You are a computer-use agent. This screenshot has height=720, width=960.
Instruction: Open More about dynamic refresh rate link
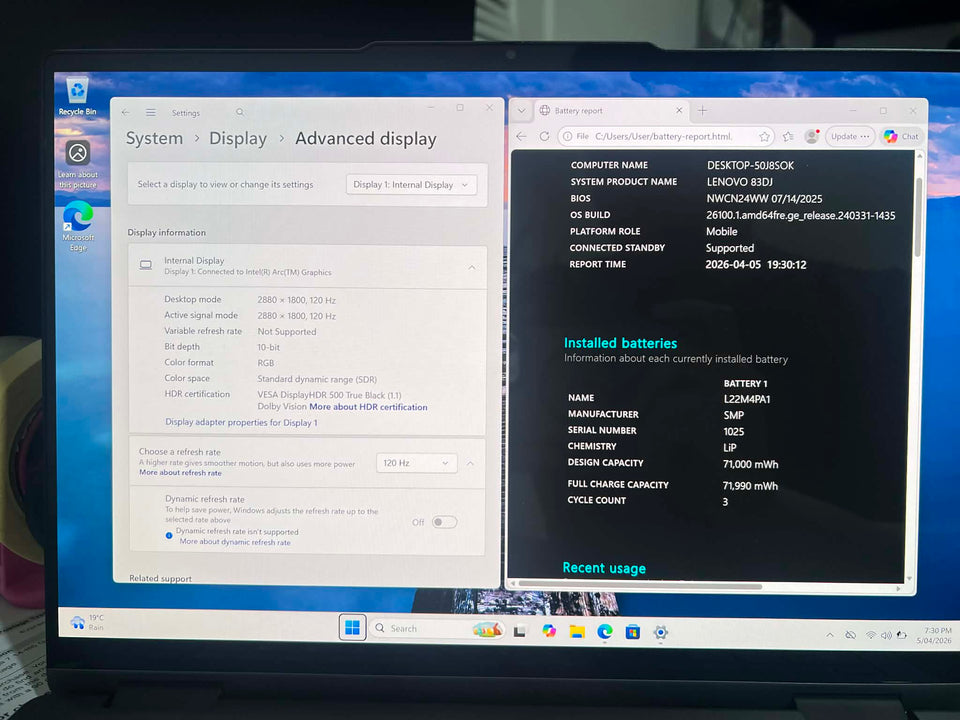pos(235,542)
